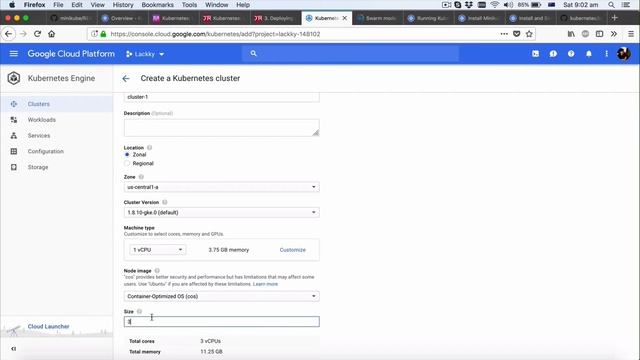Image resolution: width=640 pixels, height=360 pixels.
Task: Click the Workloads sidebar icon
Action: [13, 120]
